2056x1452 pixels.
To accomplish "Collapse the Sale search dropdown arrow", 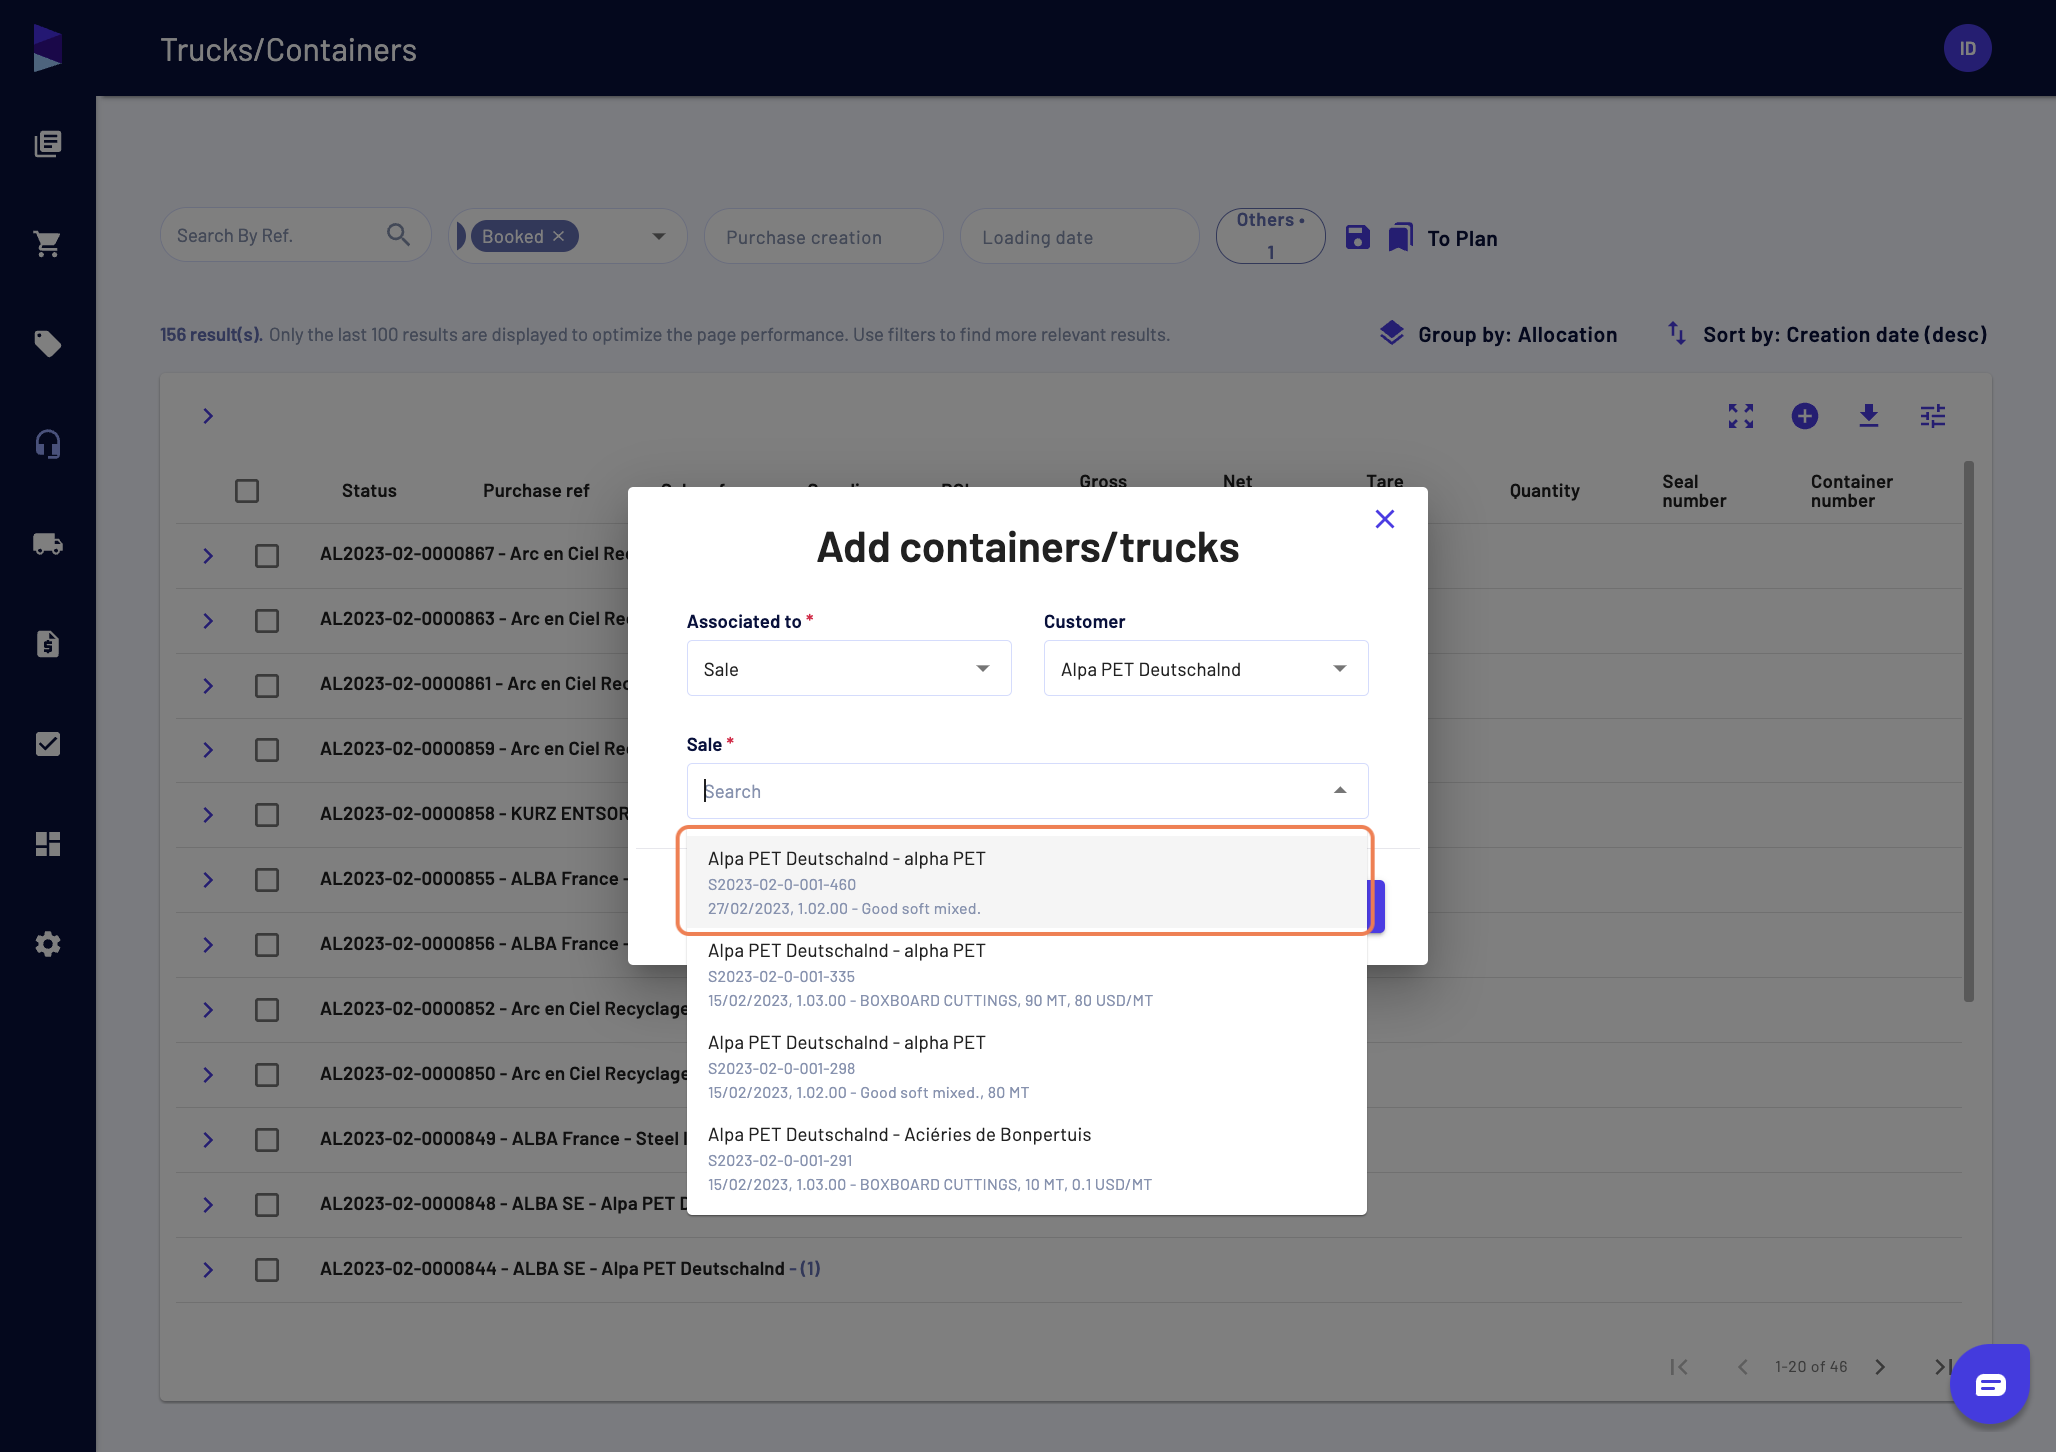I will point(1340,791).
